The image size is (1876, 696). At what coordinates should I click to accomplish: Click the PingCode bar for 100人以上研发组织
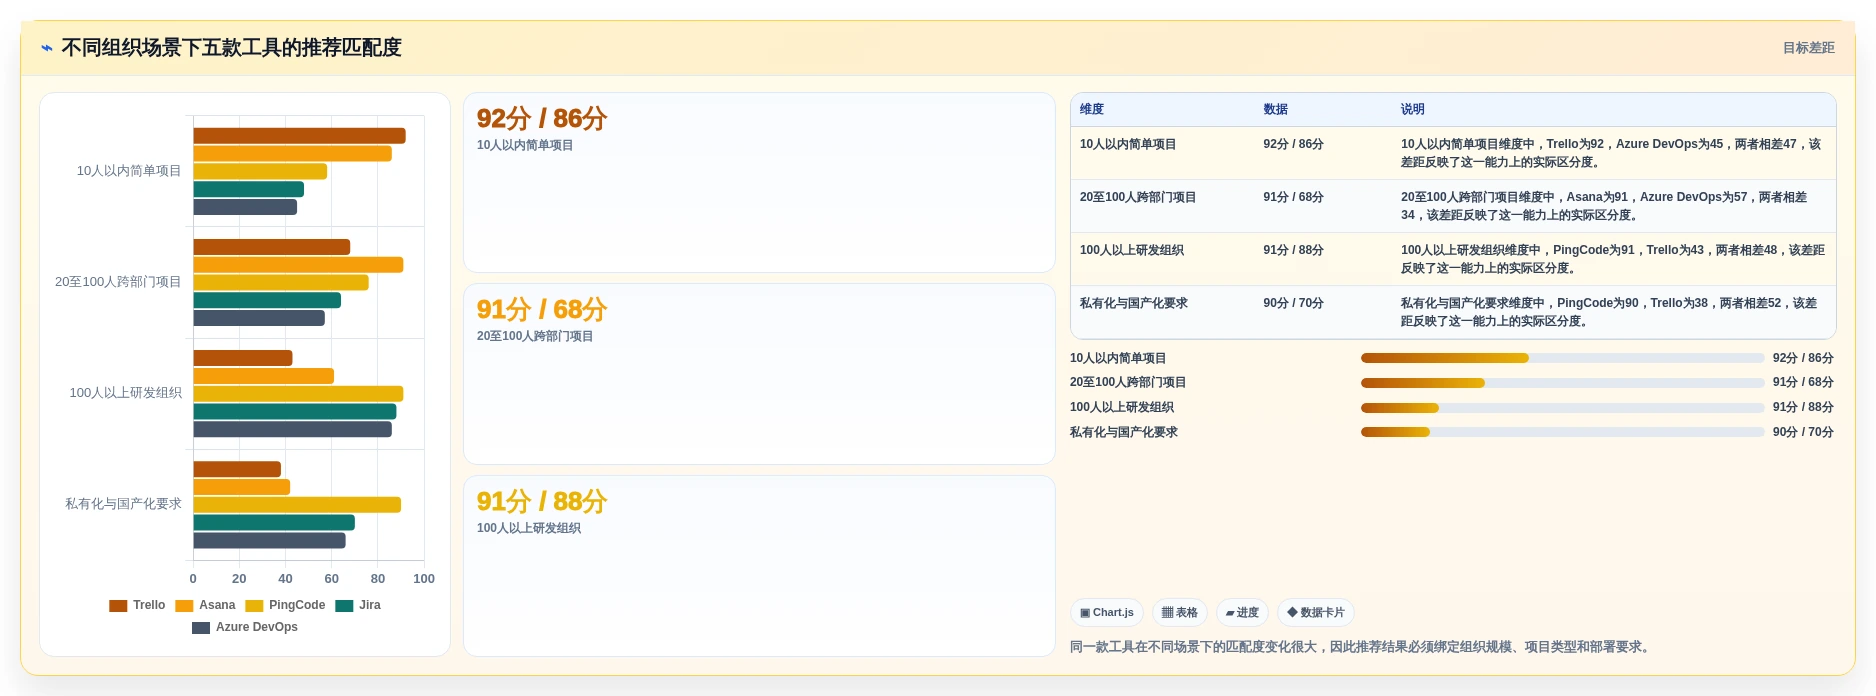coord(298,394)
